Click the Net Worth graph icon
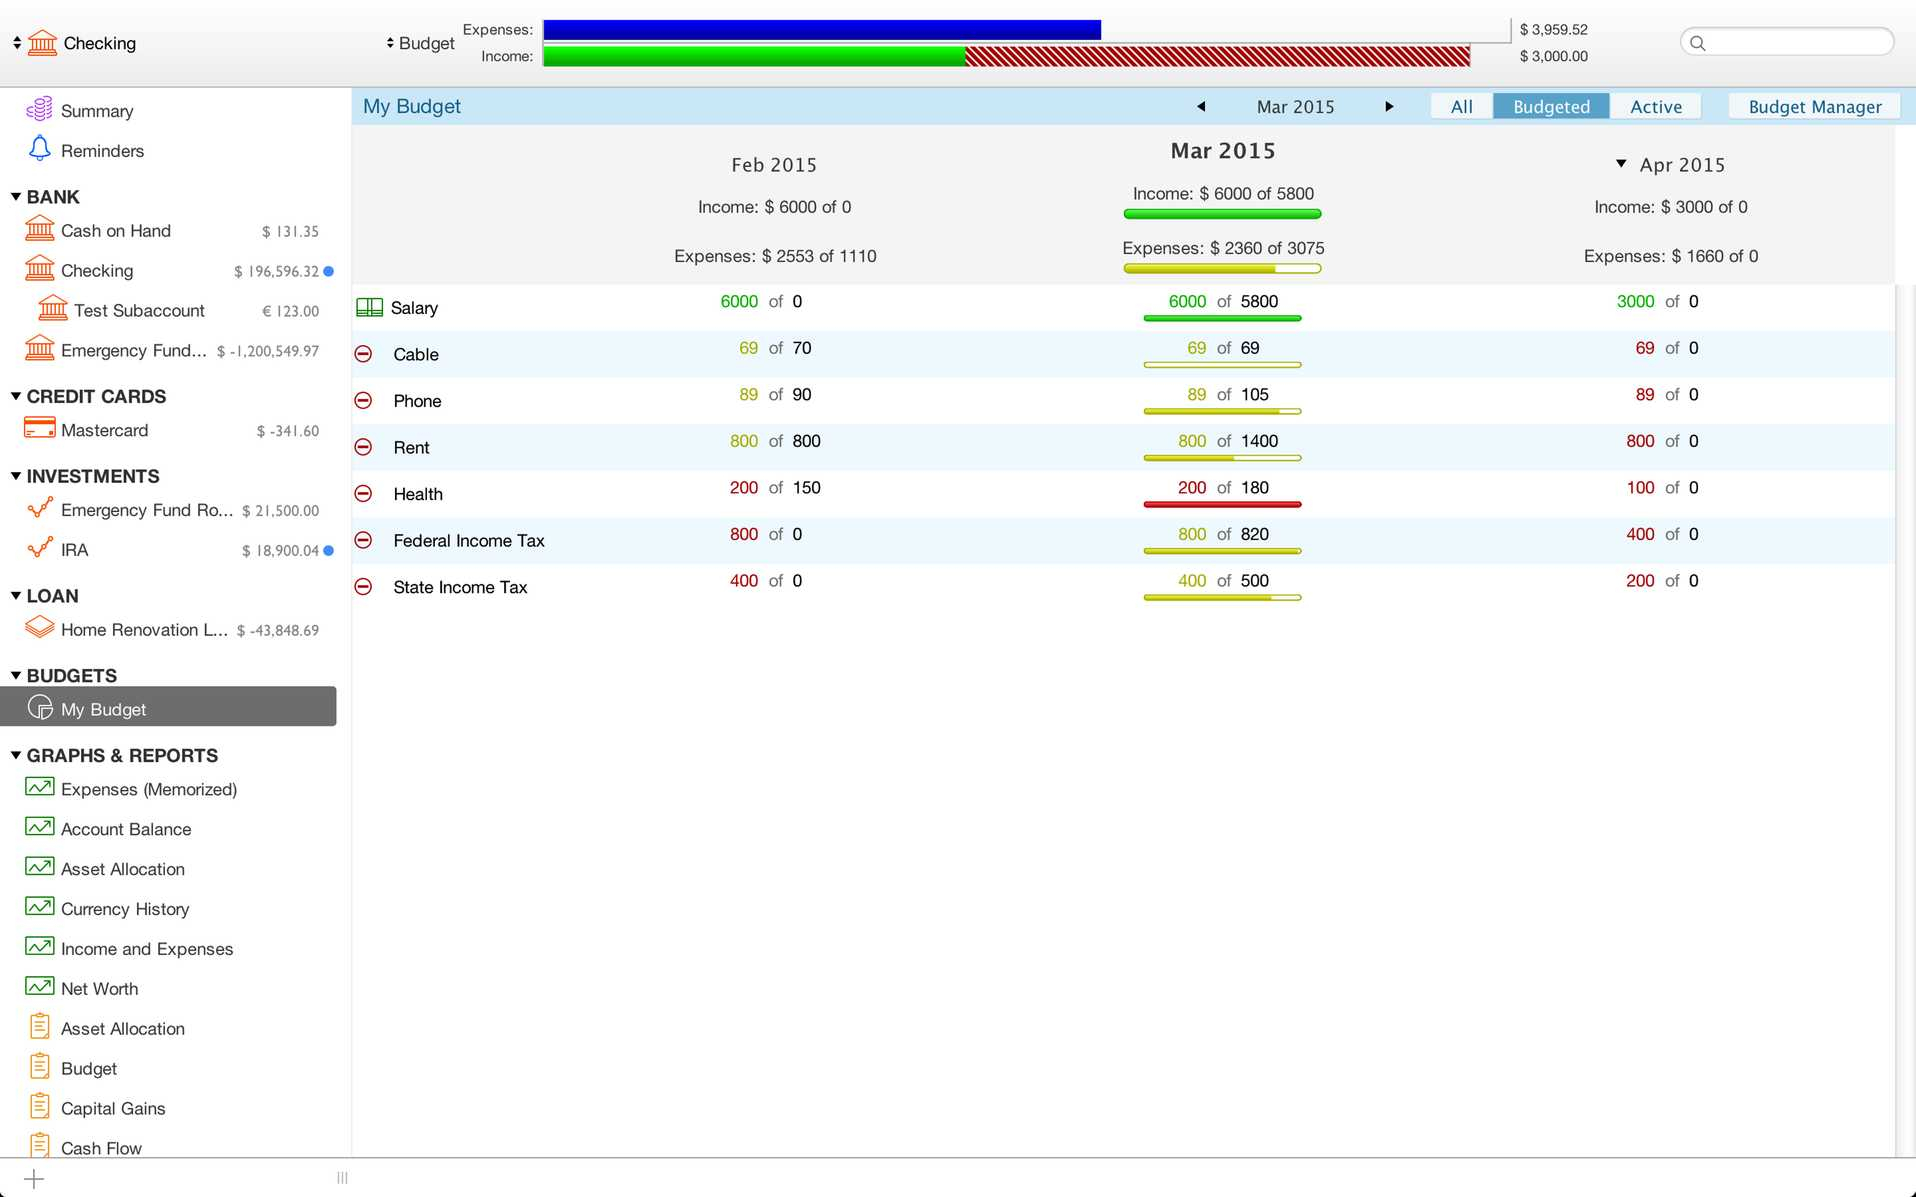 tap(39, 987)
